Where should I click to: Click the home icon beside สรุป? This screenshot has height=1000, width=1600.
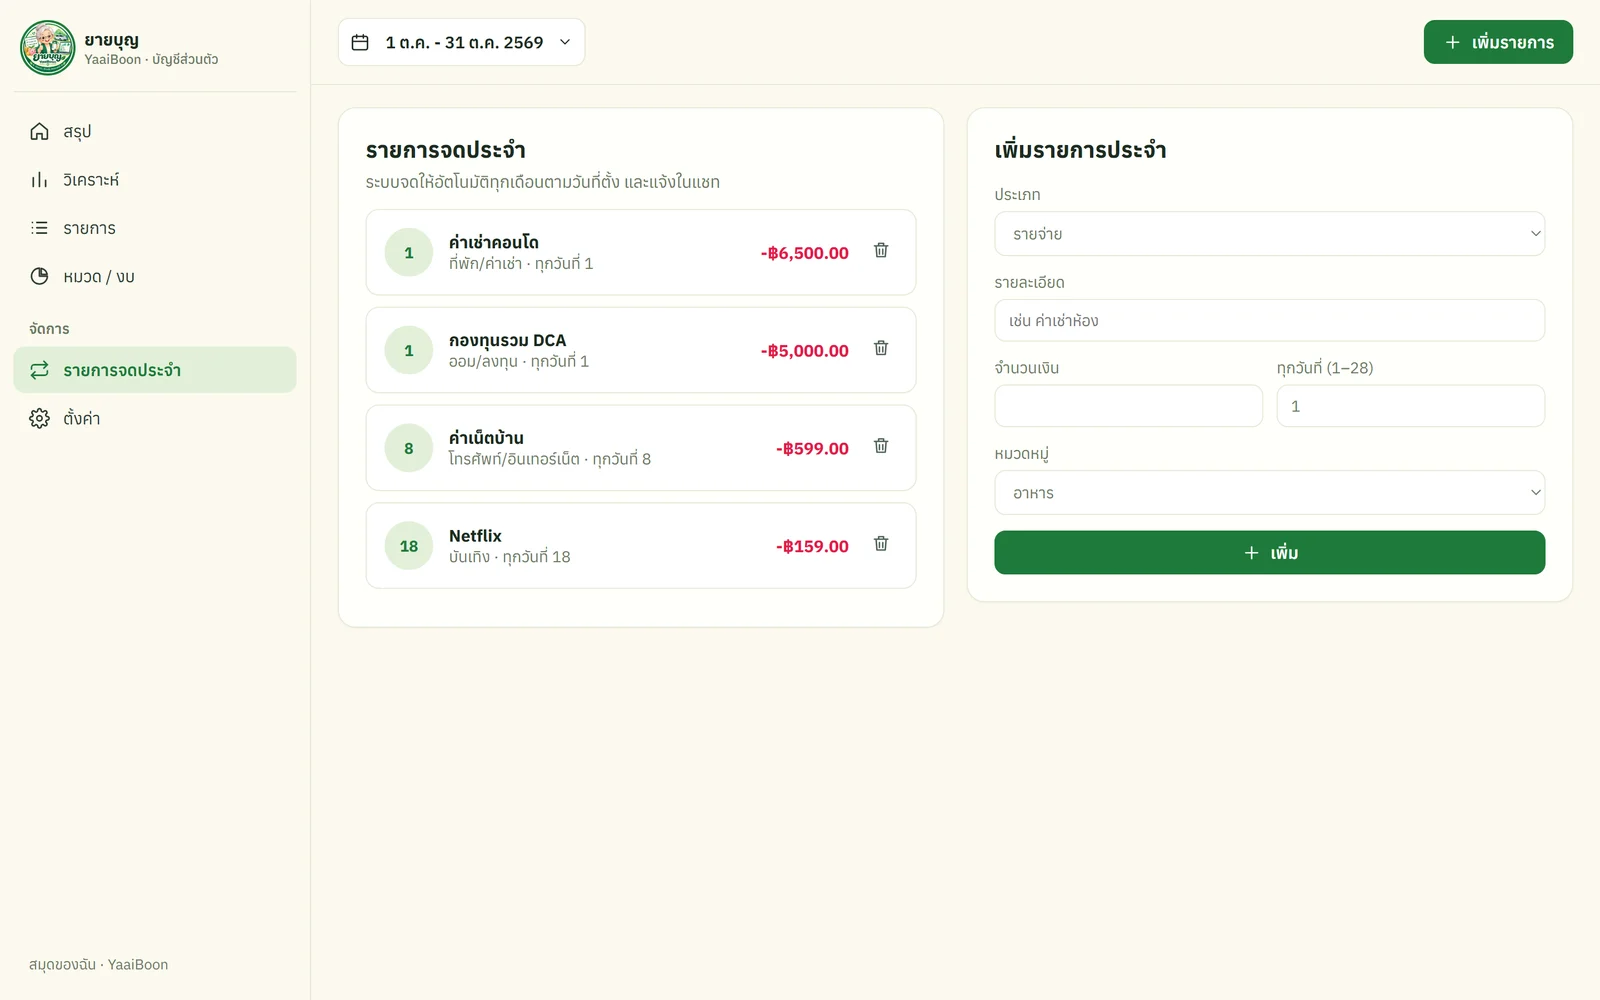(x=39, y=131)
